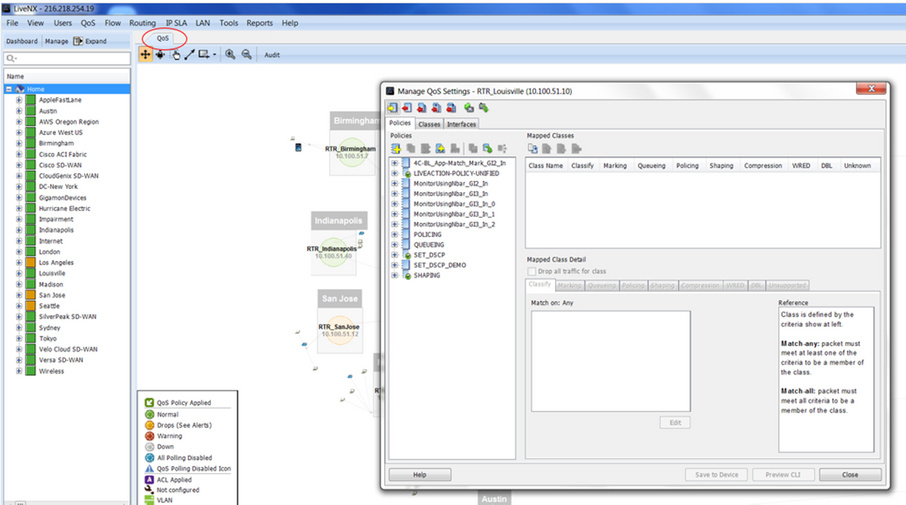The width and height of the screenshot is (906, 505).
Task: Collapse the Home tree node
Action: [9, 89]
